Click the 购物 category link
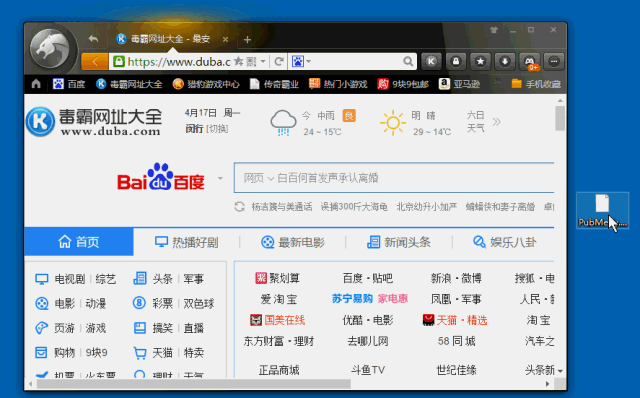 click(x=64, y=352)
